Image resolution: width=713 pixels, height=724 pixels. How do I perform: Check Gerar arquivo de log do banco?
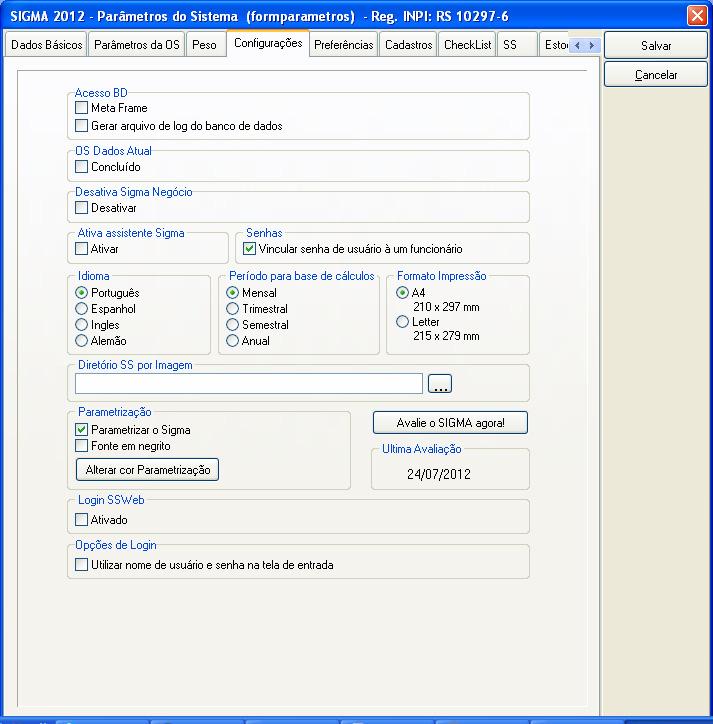(x=81, y=126)
